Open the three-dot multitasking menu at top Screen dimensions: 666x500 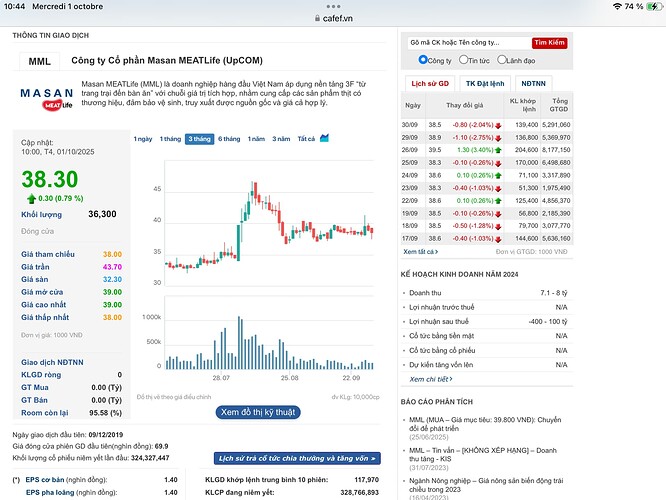[333, 6]
